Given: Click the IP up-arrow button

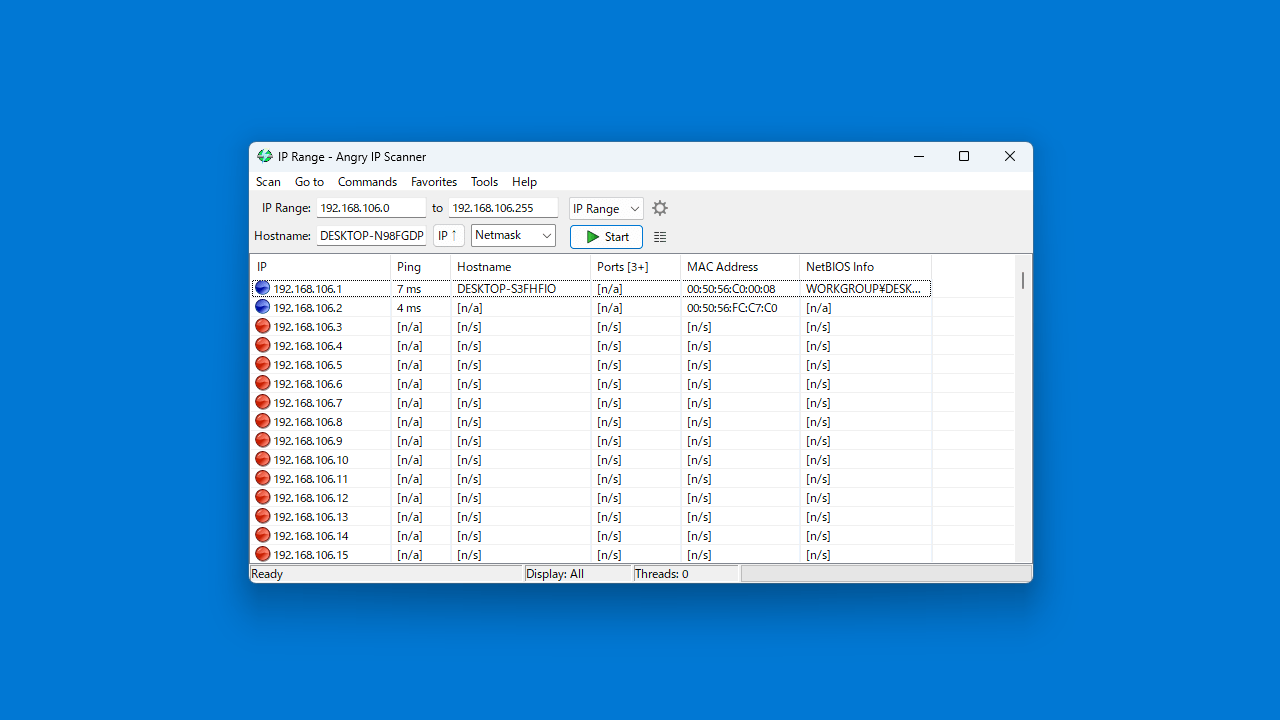Looking at the screenshot, I should point(449,235).
